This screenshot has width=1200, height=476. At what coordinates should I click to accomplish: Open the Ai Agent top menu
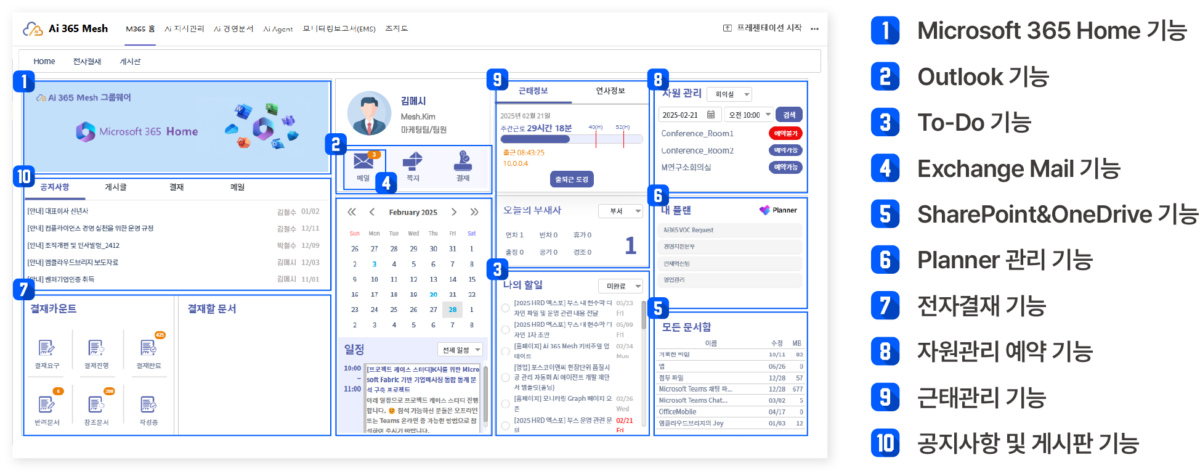click(x=278, y=29)
